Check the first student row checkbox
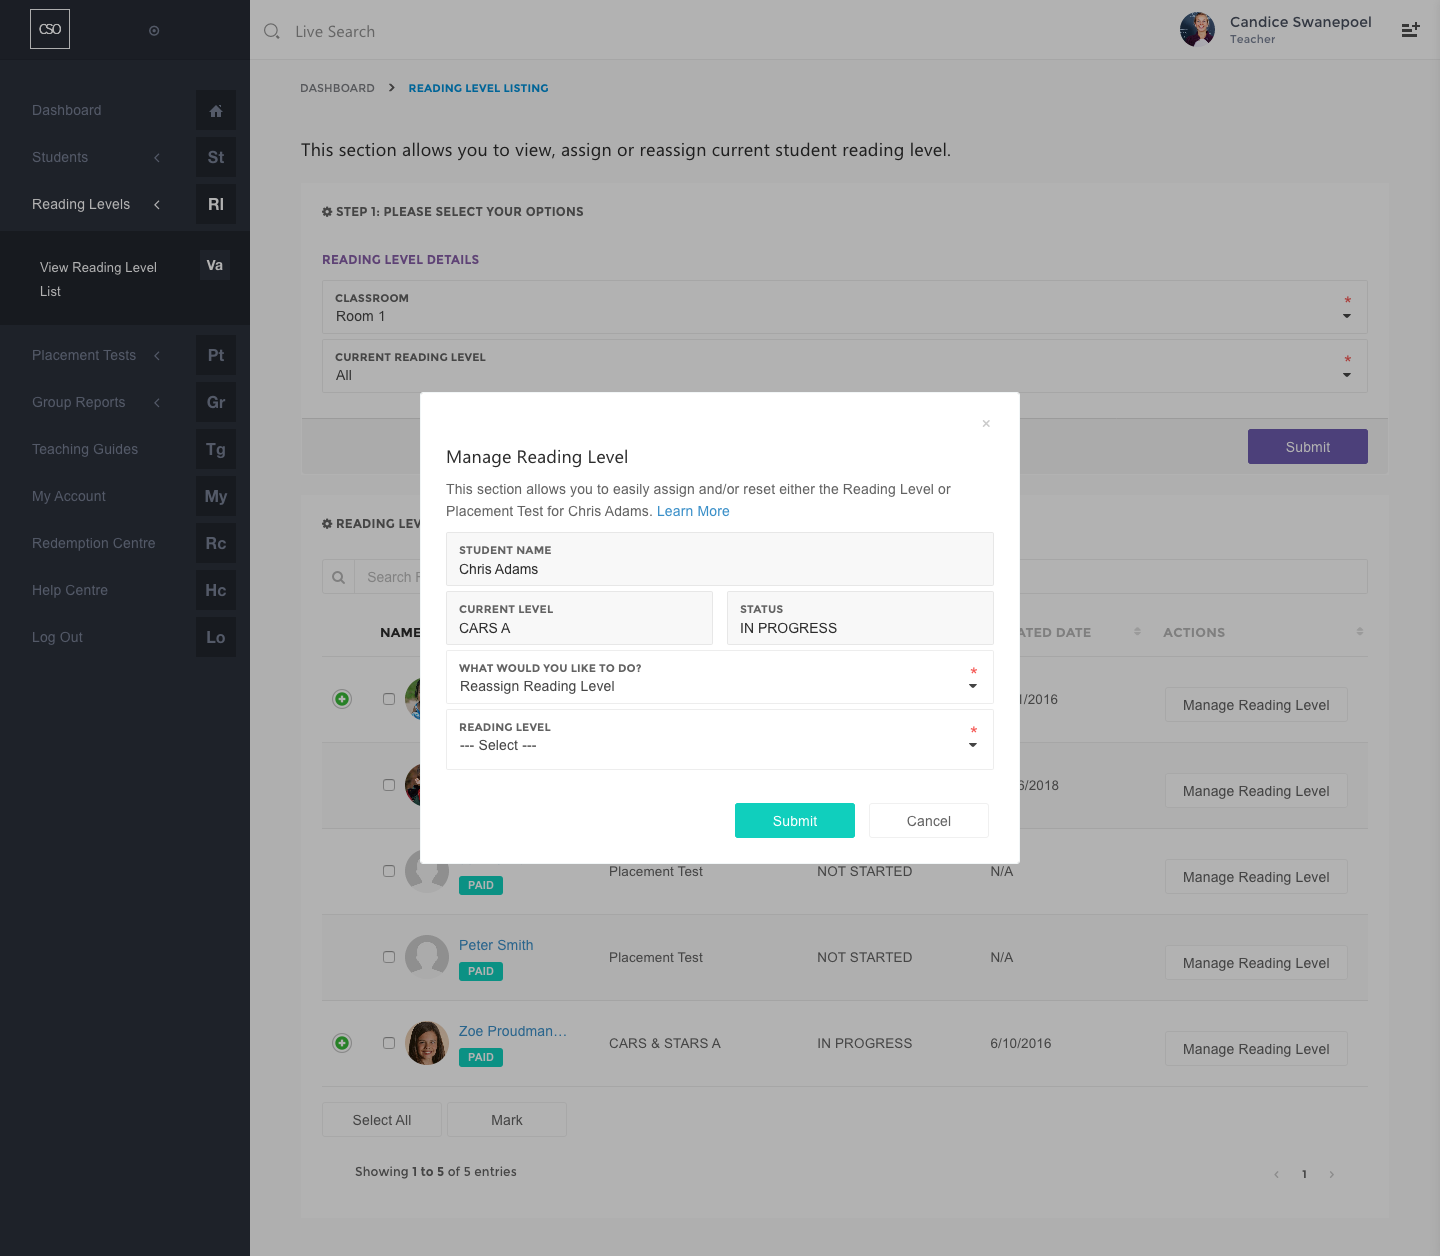The height and width of the screenshot is (1256, 1440). point(389,699)
